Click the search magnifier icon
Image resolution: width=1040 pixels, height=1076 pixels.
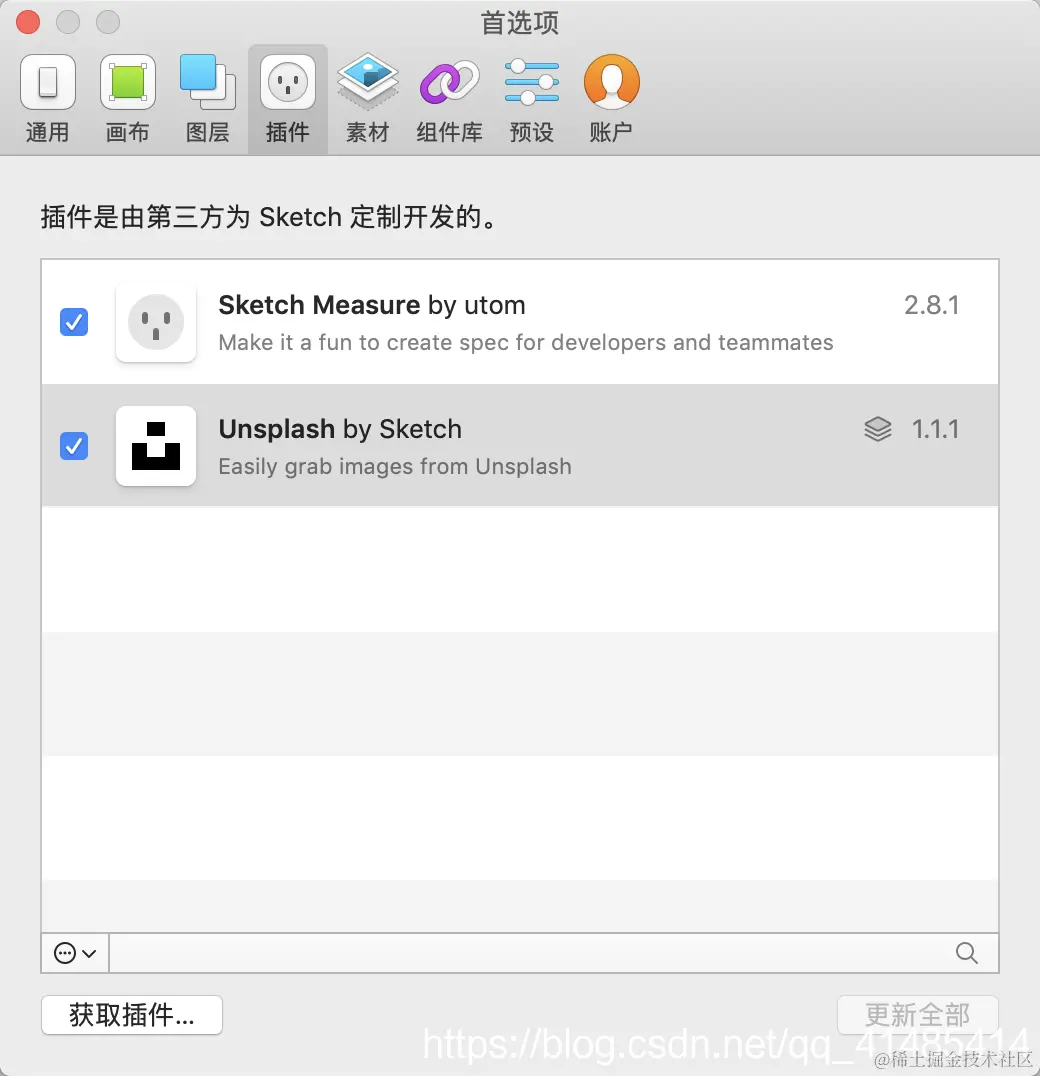[x=967, y=953]
